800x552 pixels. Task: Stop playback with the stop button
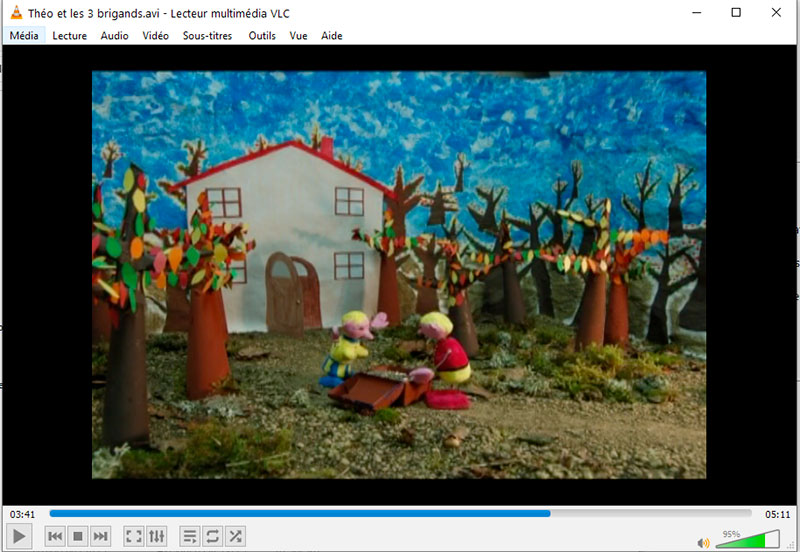78,536
